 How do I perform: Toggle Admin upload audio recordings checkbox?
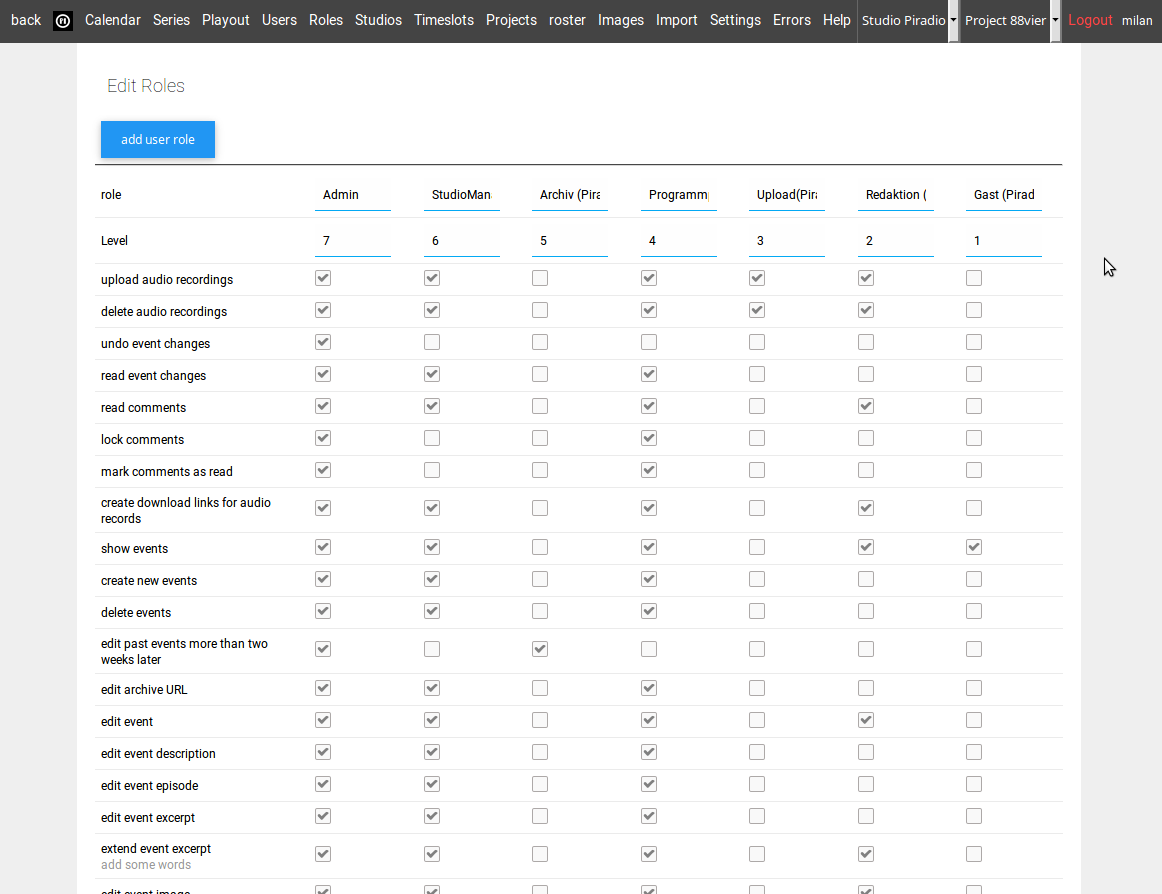[x=323, y=279]
